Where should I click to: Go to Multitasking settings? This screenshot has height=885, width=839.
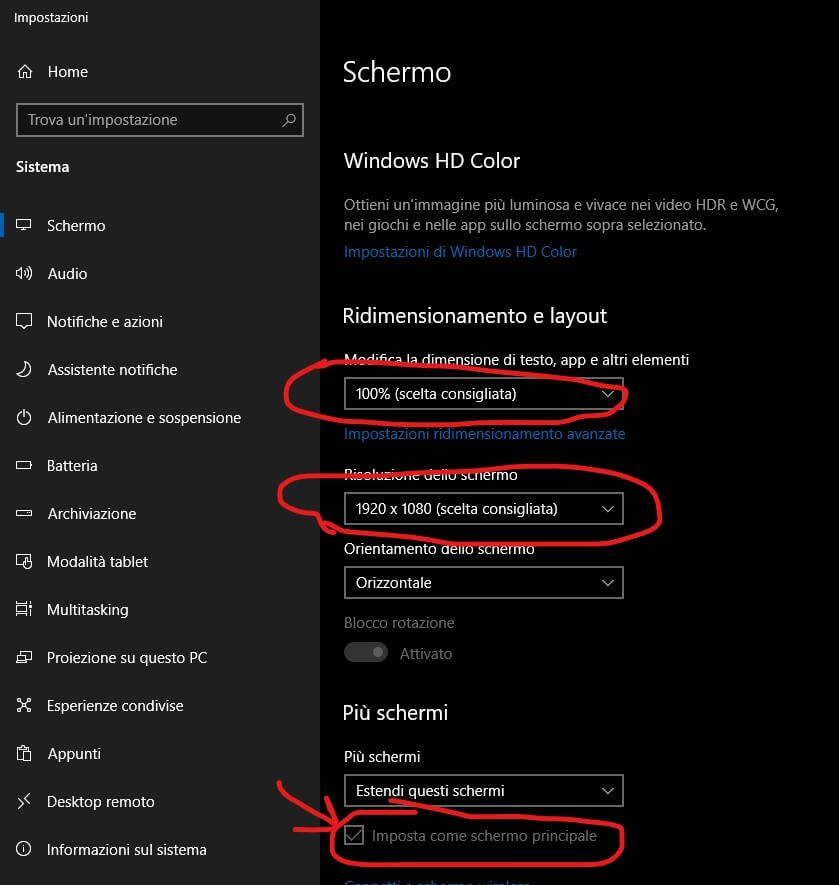[x=87, y=610]
